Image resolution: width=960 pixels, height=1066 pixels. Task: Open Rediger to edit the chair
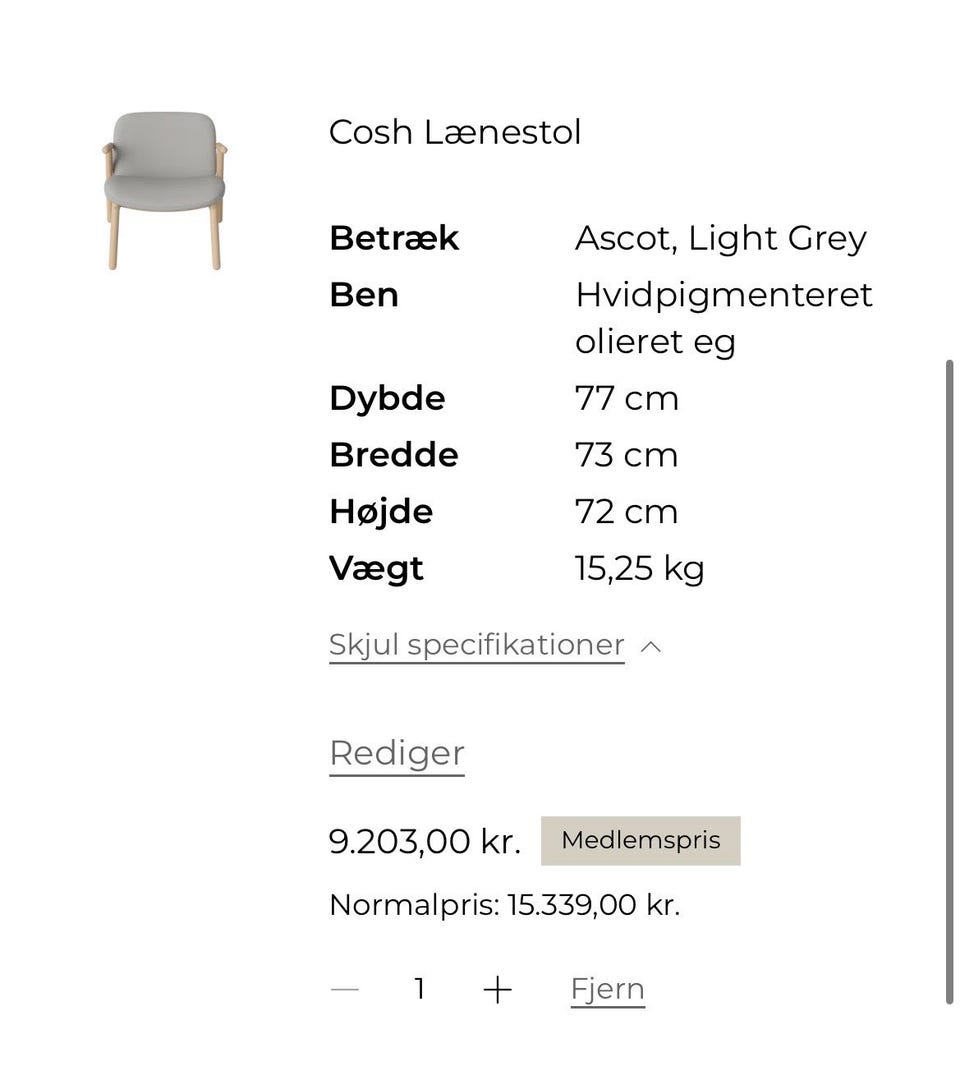pos(396,753)
